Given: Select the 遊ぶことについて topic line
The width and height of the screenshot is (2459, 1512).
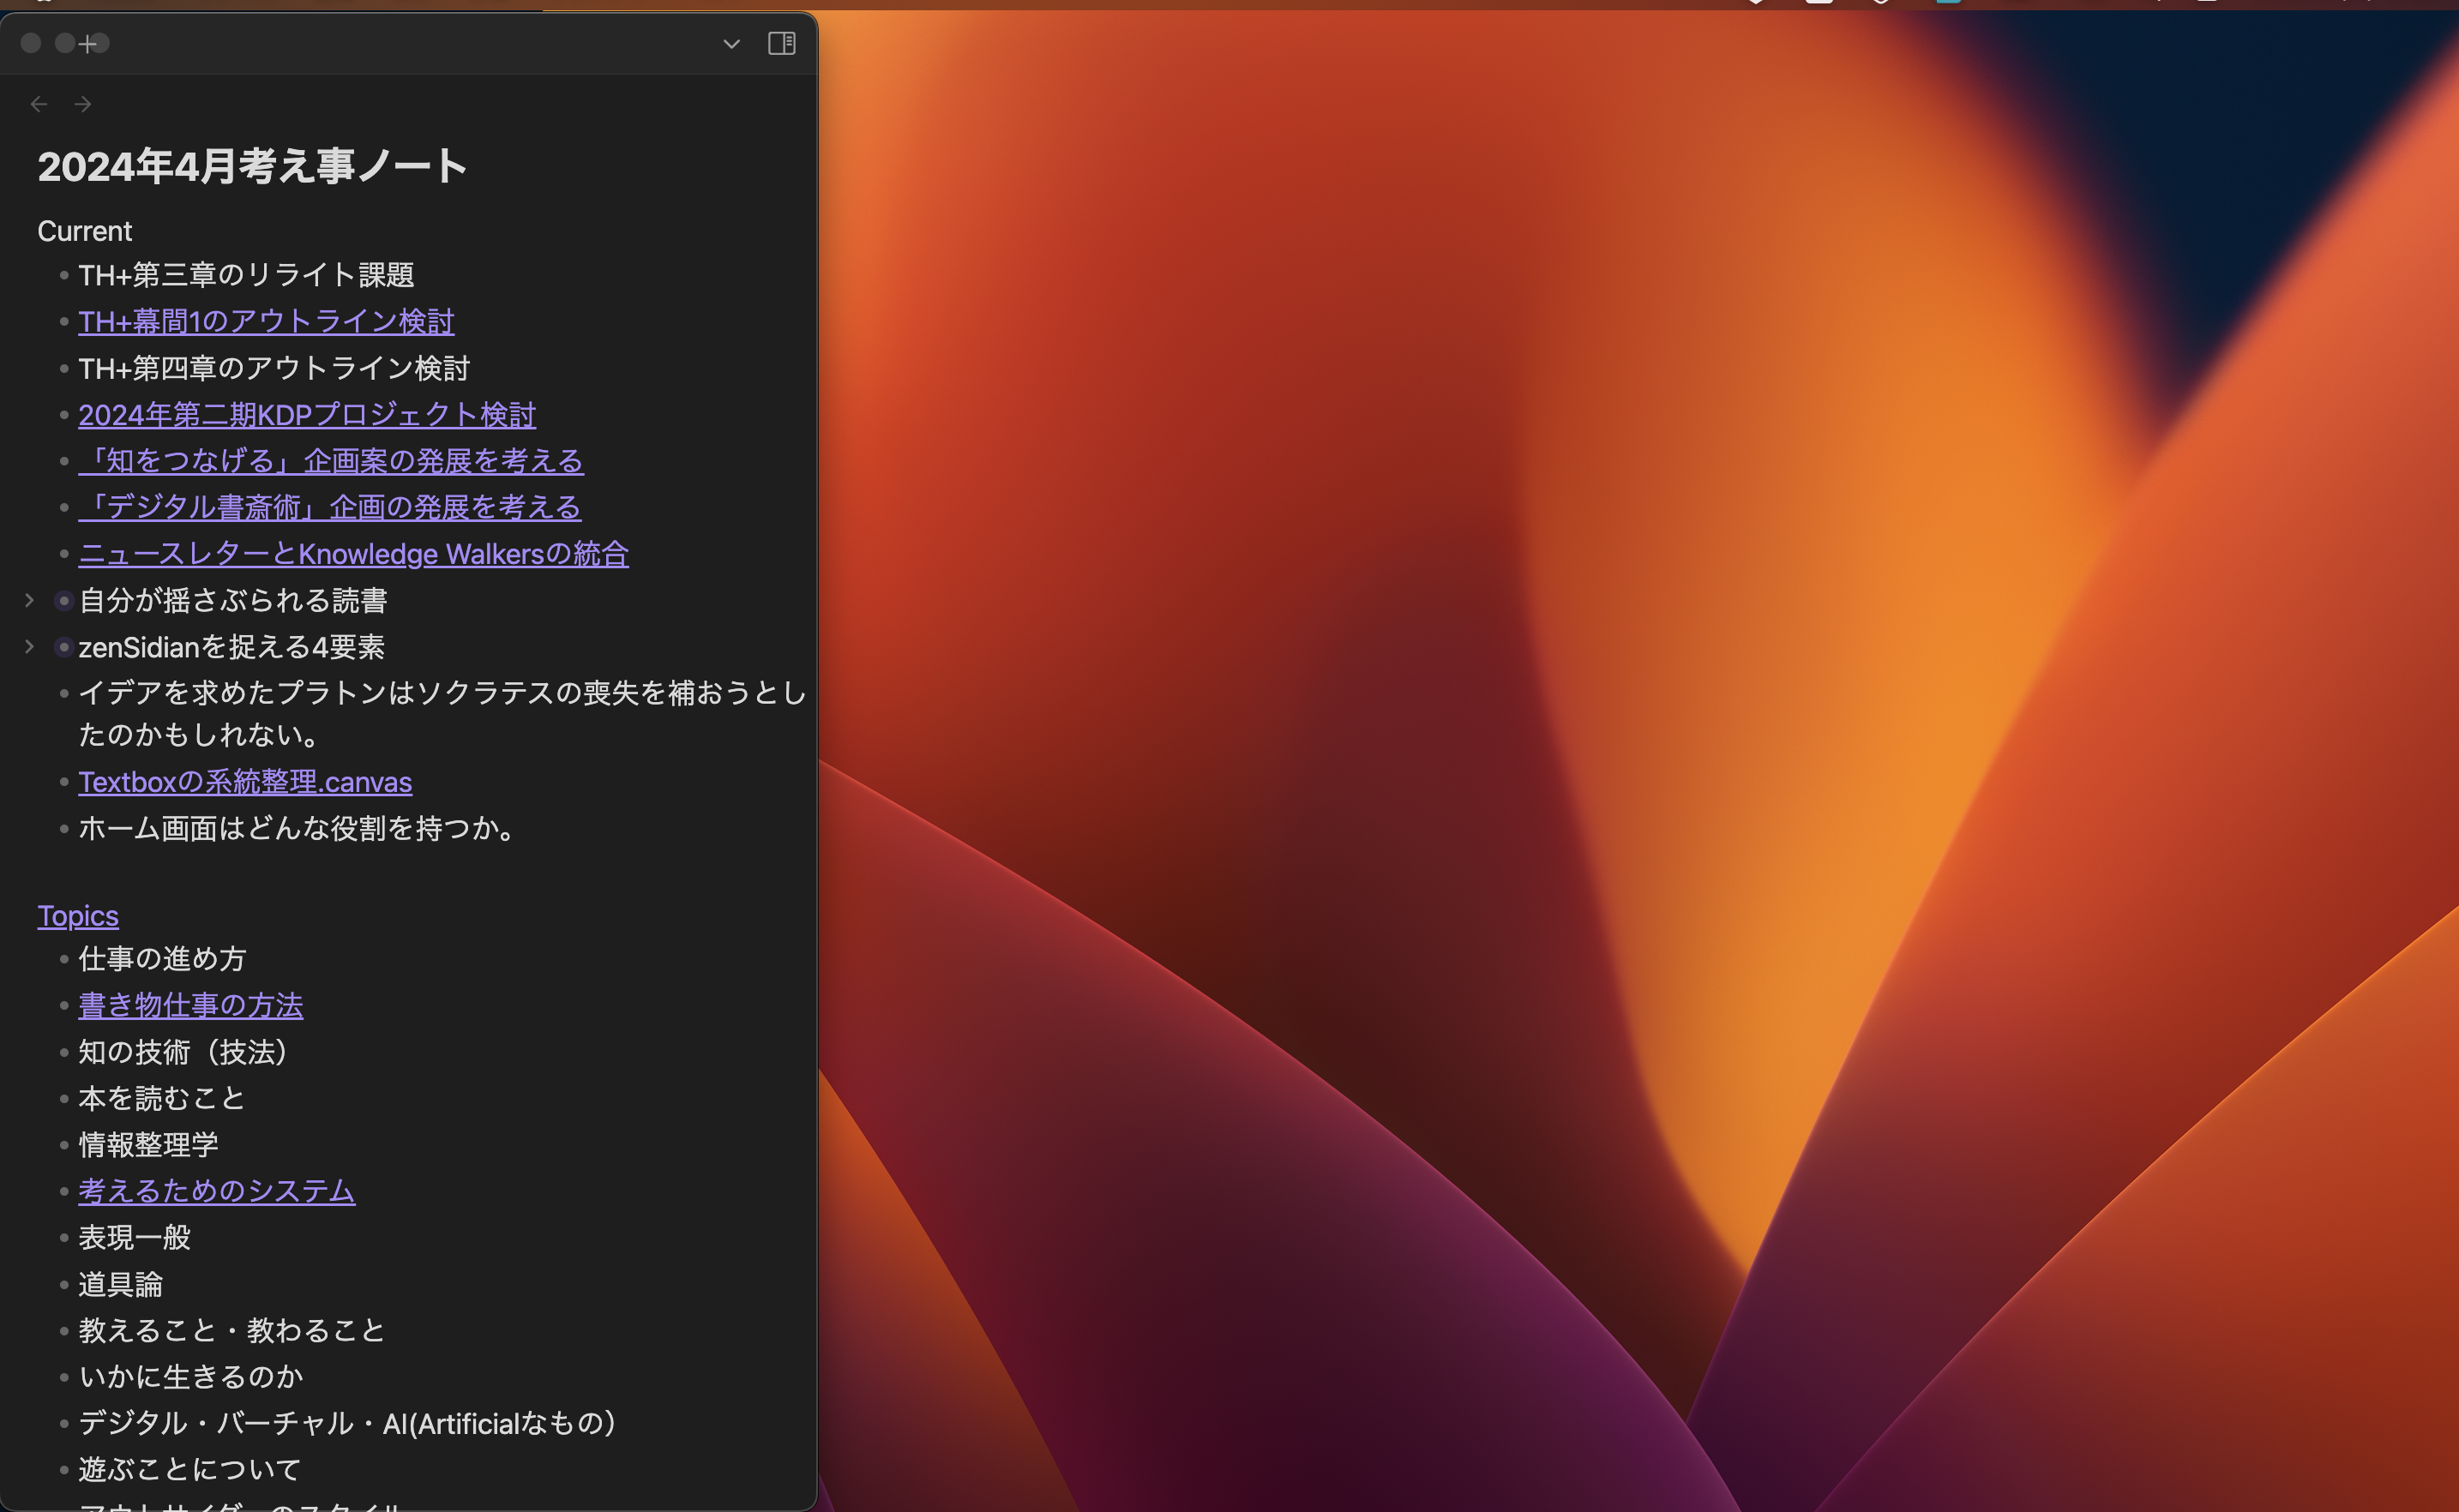Looking at the screenshot, I should click(x=190, y=1469).
